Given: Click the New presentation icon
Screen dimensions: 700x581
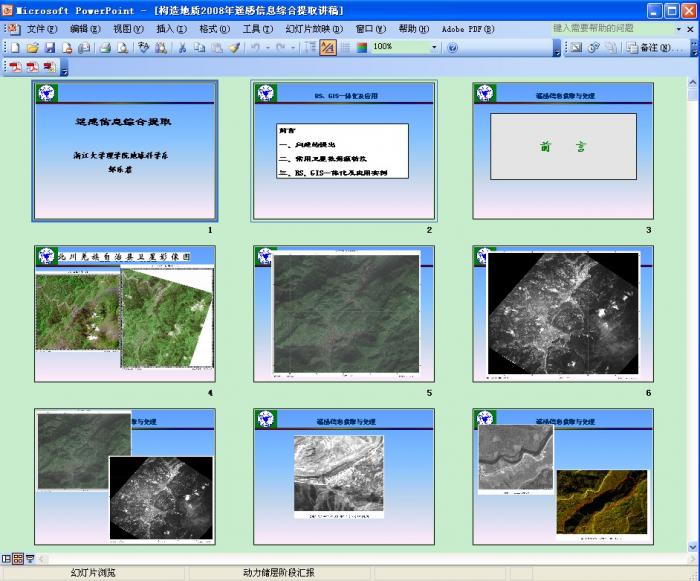Looking at the screenshot, I should [x=17, y=47].
